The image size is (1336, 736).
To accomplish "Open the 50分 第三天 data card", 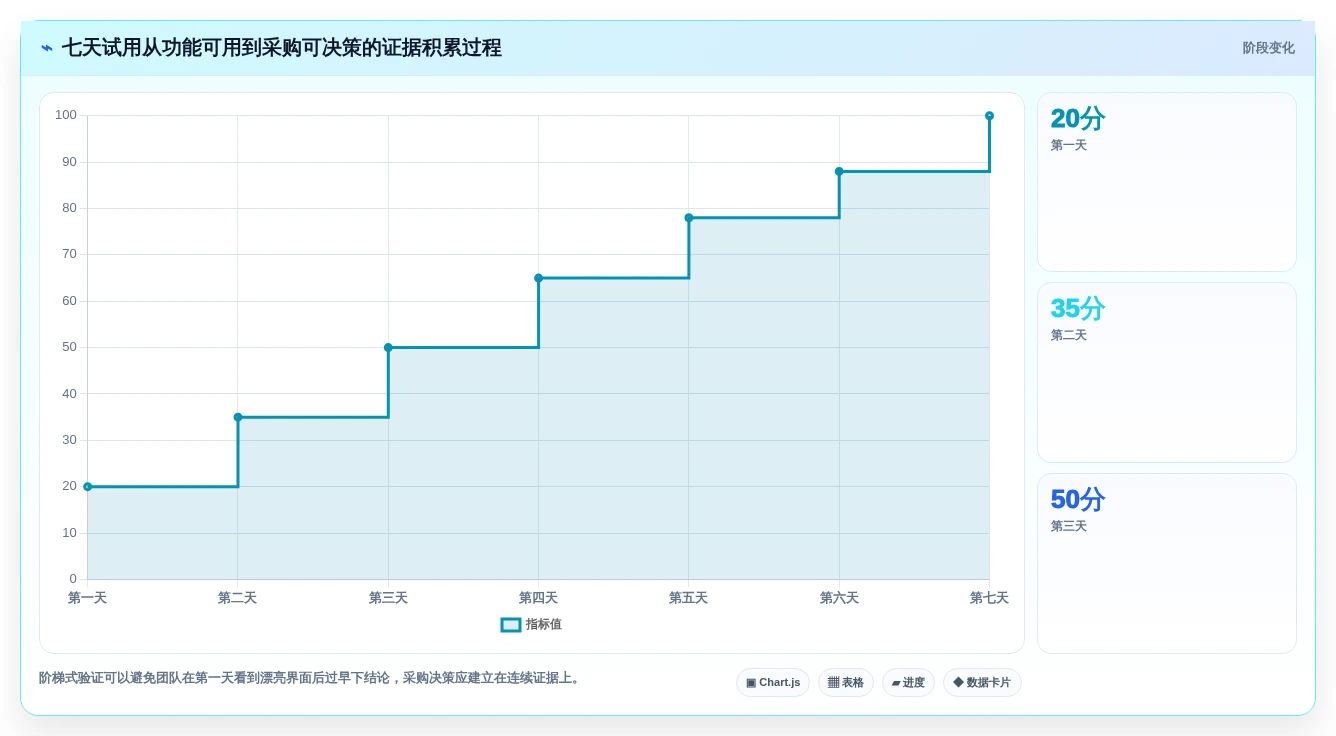I will [x=1167, y=563].
